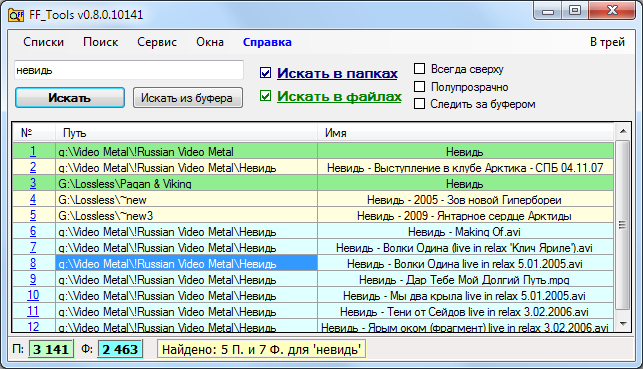Click the 'Искать из буфера' button
The width and height of the screenshot is (643, 369).
(188, 98)
